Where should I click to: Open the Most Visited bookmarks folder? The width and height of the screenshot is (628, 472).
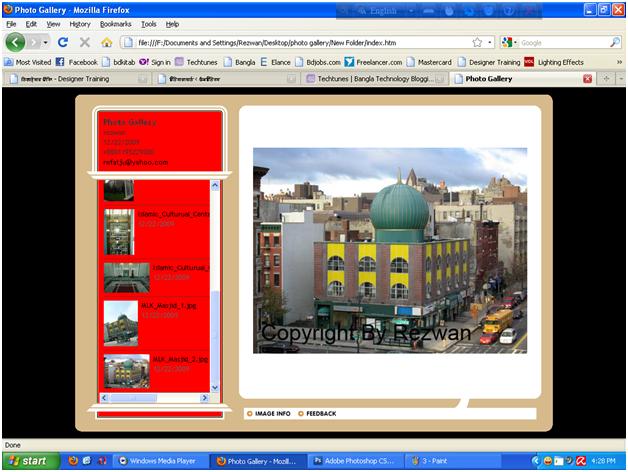28,62
